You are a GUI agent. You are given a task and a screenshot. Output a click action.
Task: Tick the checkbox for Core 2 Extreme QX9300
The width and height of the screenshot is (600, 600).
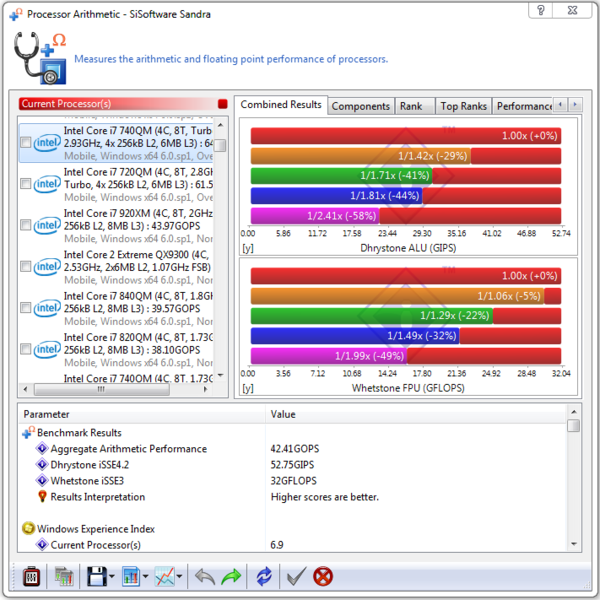26,266
